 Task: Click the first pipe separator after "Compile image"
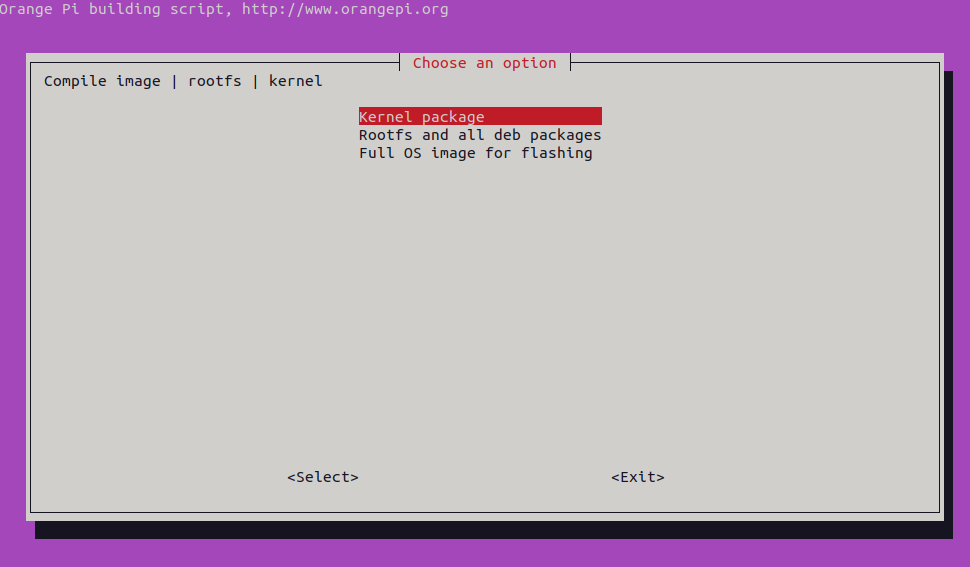tap(175, 81)
